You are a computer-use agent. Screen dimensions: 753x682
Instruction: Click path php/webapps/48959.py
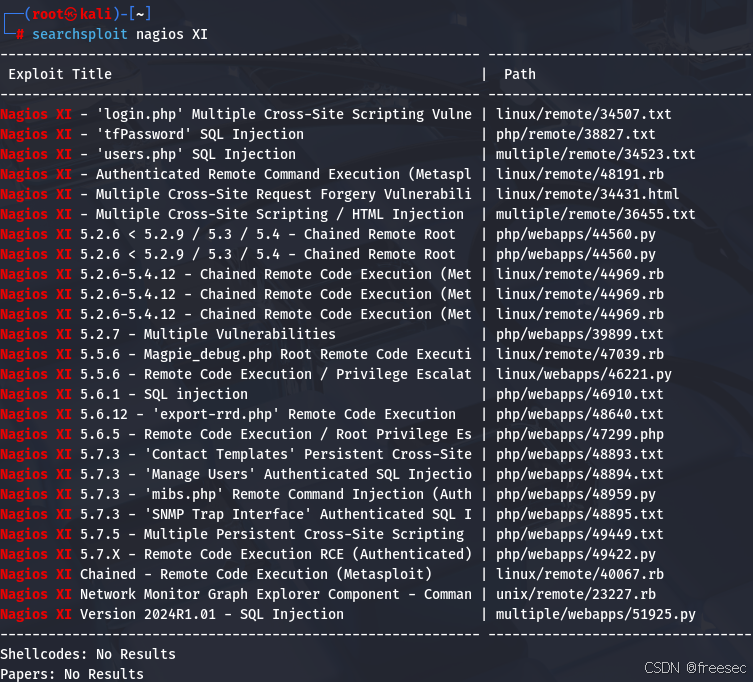(575, 494)
